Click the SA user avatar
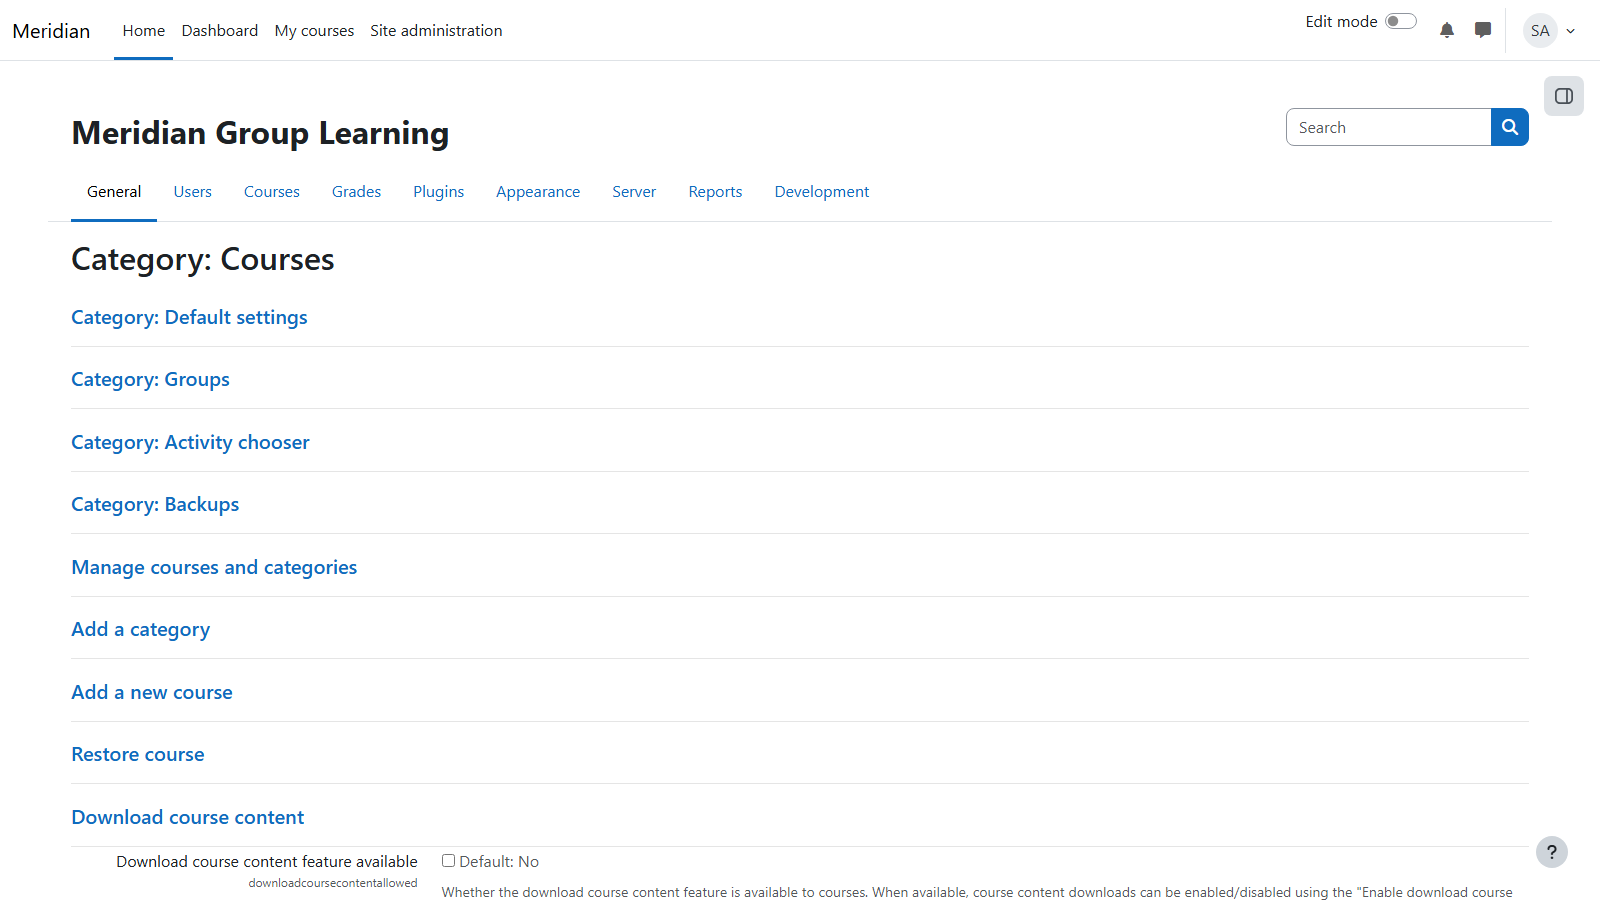 pos(1540,30)
